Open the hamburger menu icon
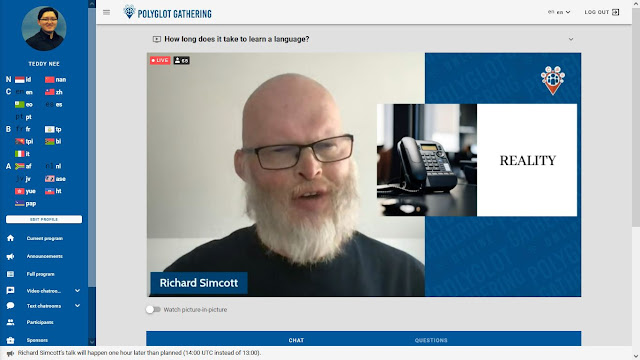640x360 pixels. coord(107,13)
